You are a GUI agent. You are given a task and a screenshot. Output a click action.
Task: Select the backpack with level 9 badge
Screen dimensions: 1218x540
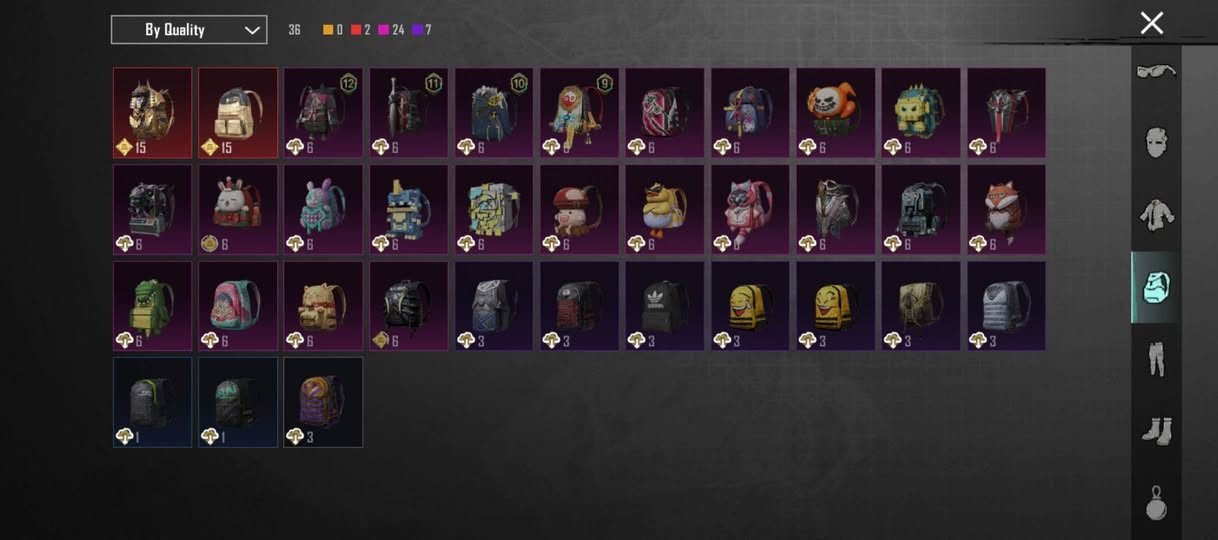(x=579, y=113)
